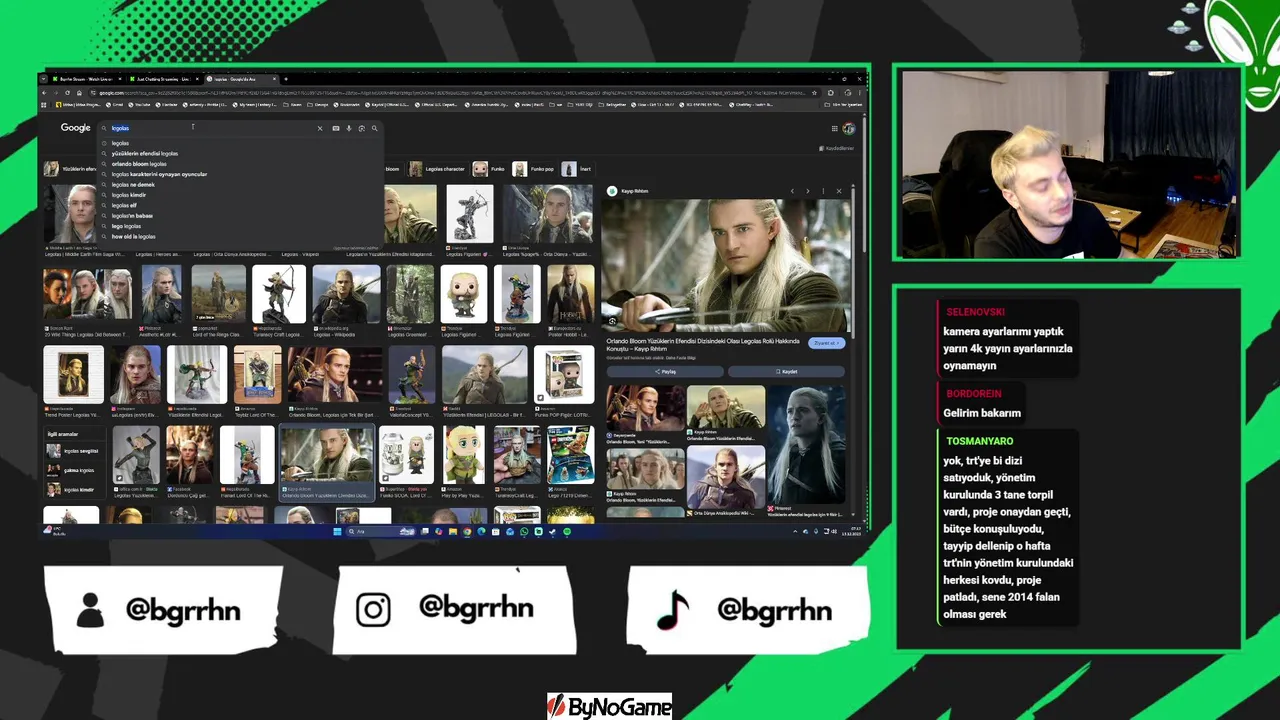
Task: Open Spotify from the taskbar
Action: pos(567,532)
